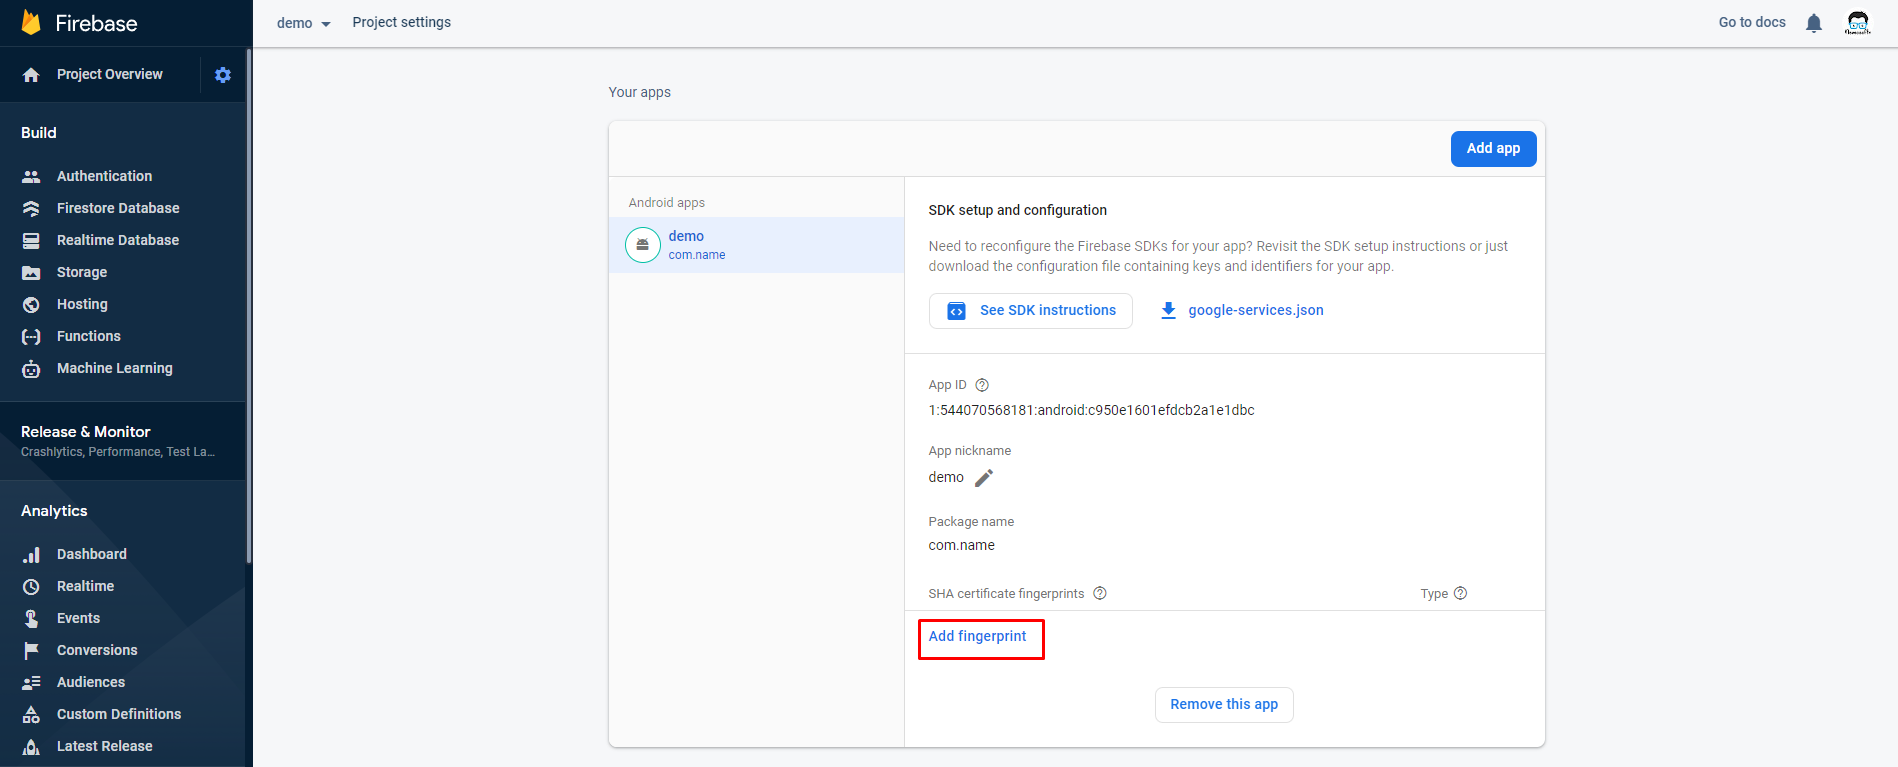Open Analytics Dashboard in the sidebar
The width and height of the screenshot is (1898, 767).
[x=92, y=554]
